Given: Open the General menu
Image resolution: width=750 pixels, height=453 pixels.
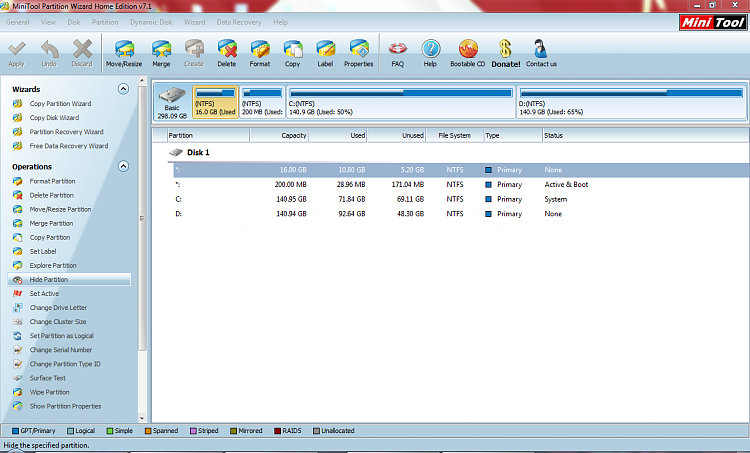Looking at the screenshot, I should coord(17,22).
